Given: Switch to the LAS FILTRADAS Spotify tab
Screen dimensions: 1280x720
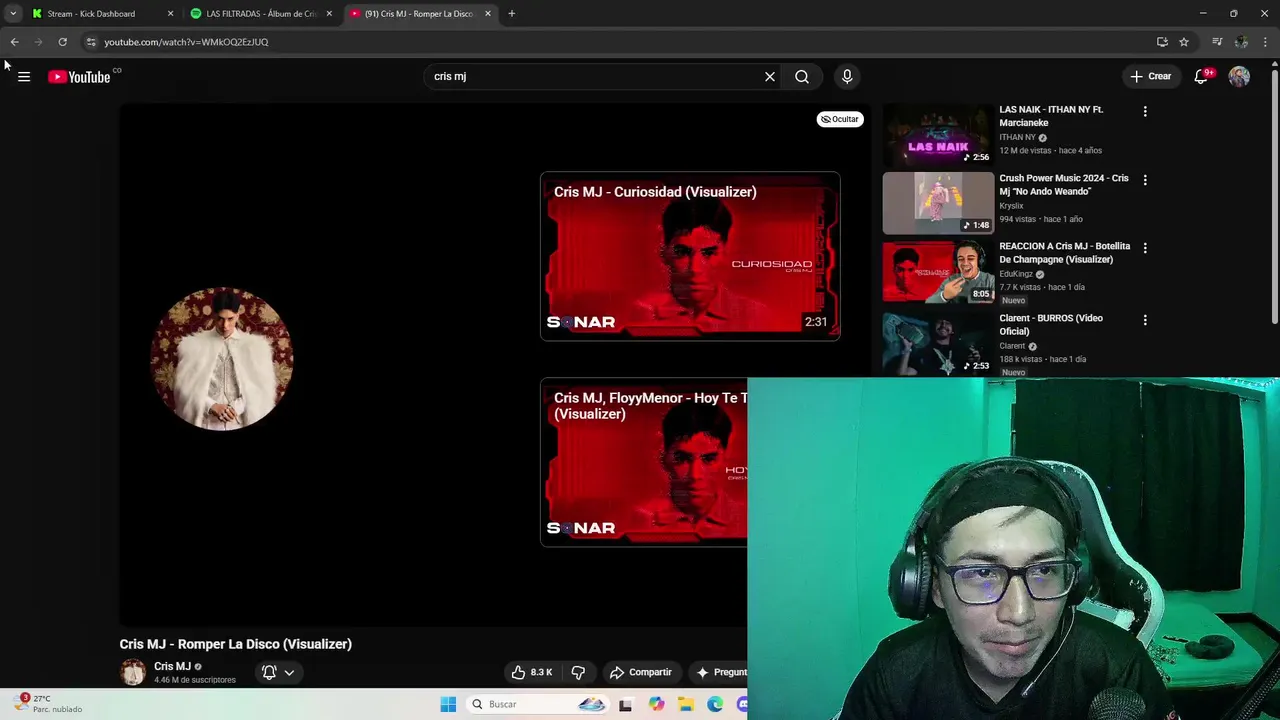Looking at the screenshot, I should 262,14.
